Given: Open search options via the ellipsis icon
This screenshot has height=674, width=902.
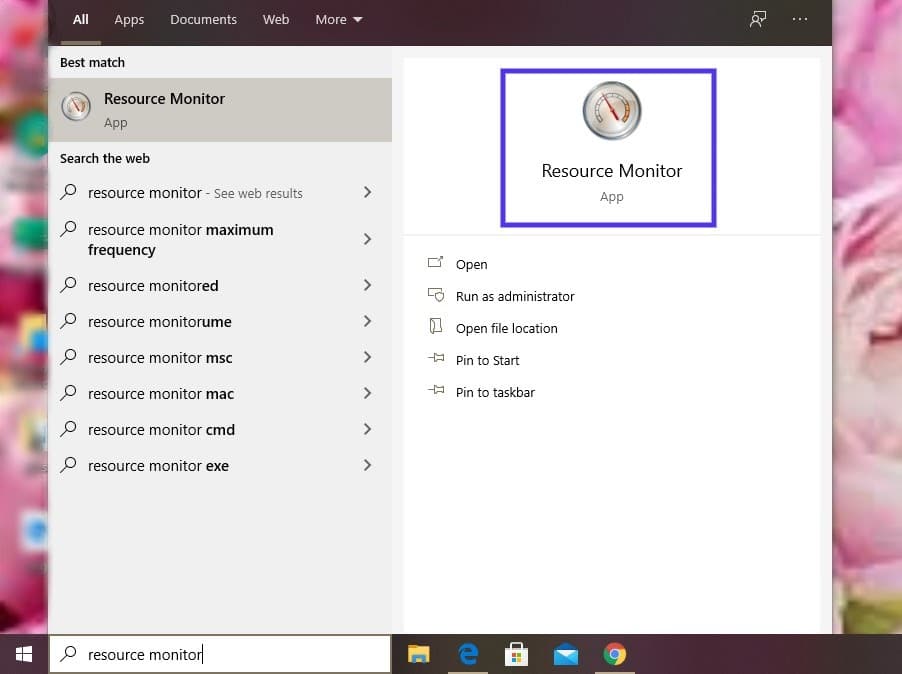Looking at the screenshot, I should pyautogui.click(x=800, y=19).
